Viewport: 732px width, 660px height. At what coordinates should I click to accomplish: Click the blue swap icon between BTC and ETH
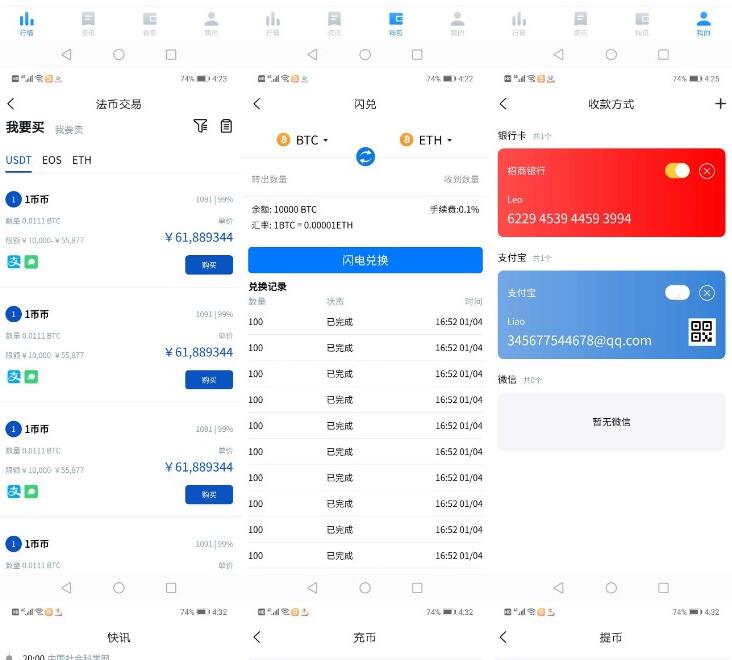click(365, 157)
